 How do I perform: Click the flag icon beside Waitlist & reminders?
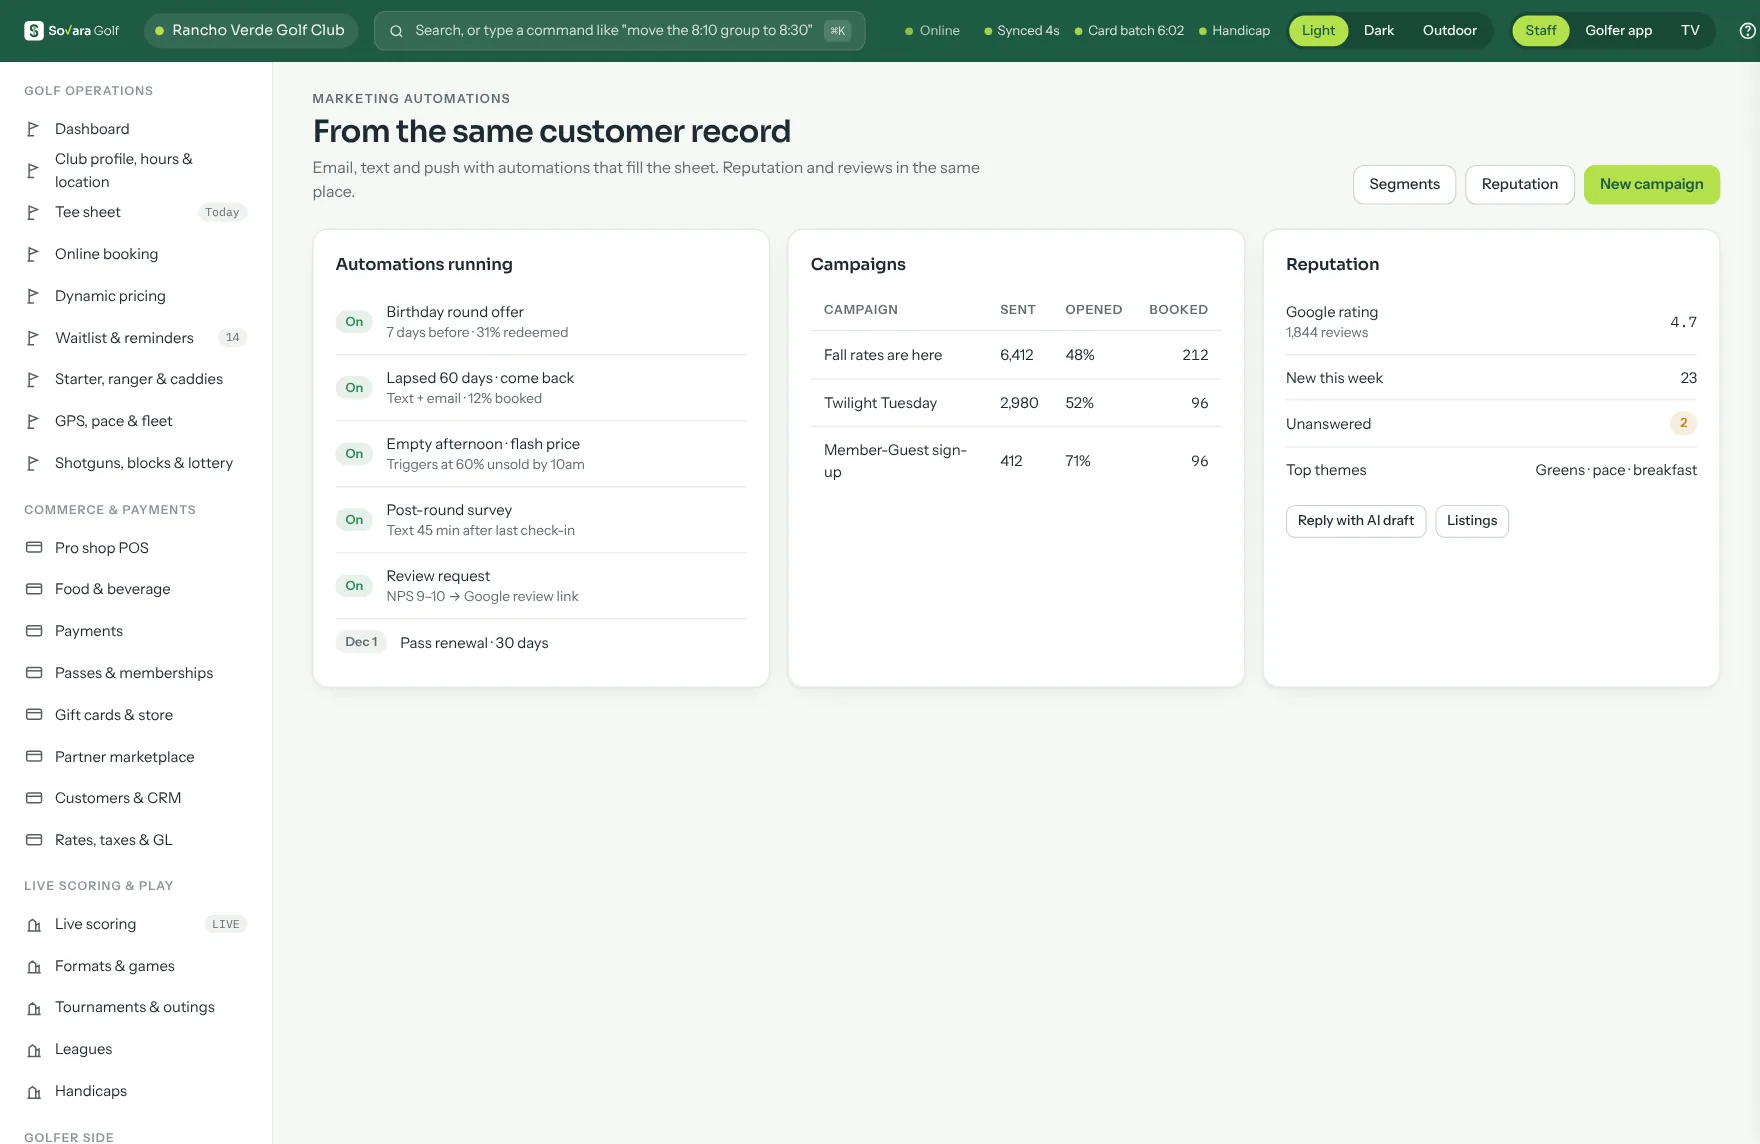tap(33, 338)
